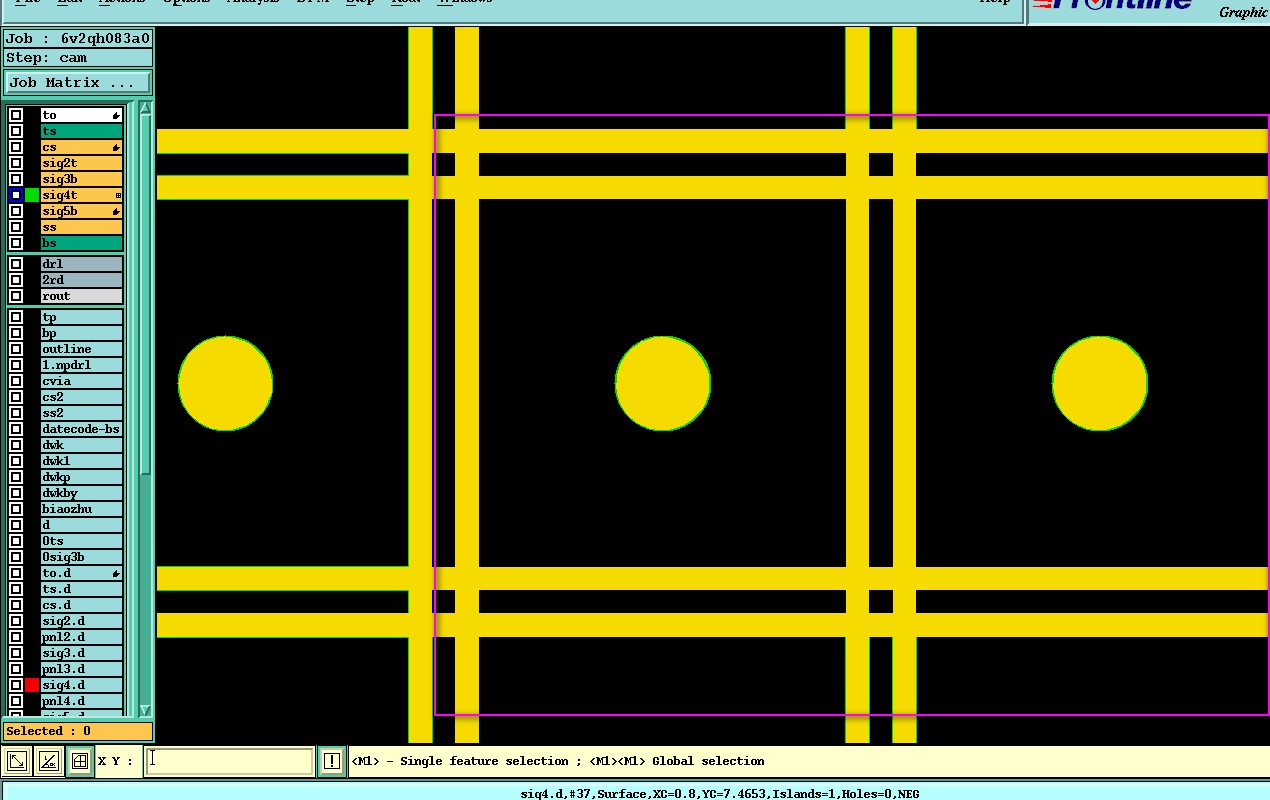Toggle the sig3b layer checkbox
The height and width of the screenshot is (800, 1270).
click(x=16, y=179)
